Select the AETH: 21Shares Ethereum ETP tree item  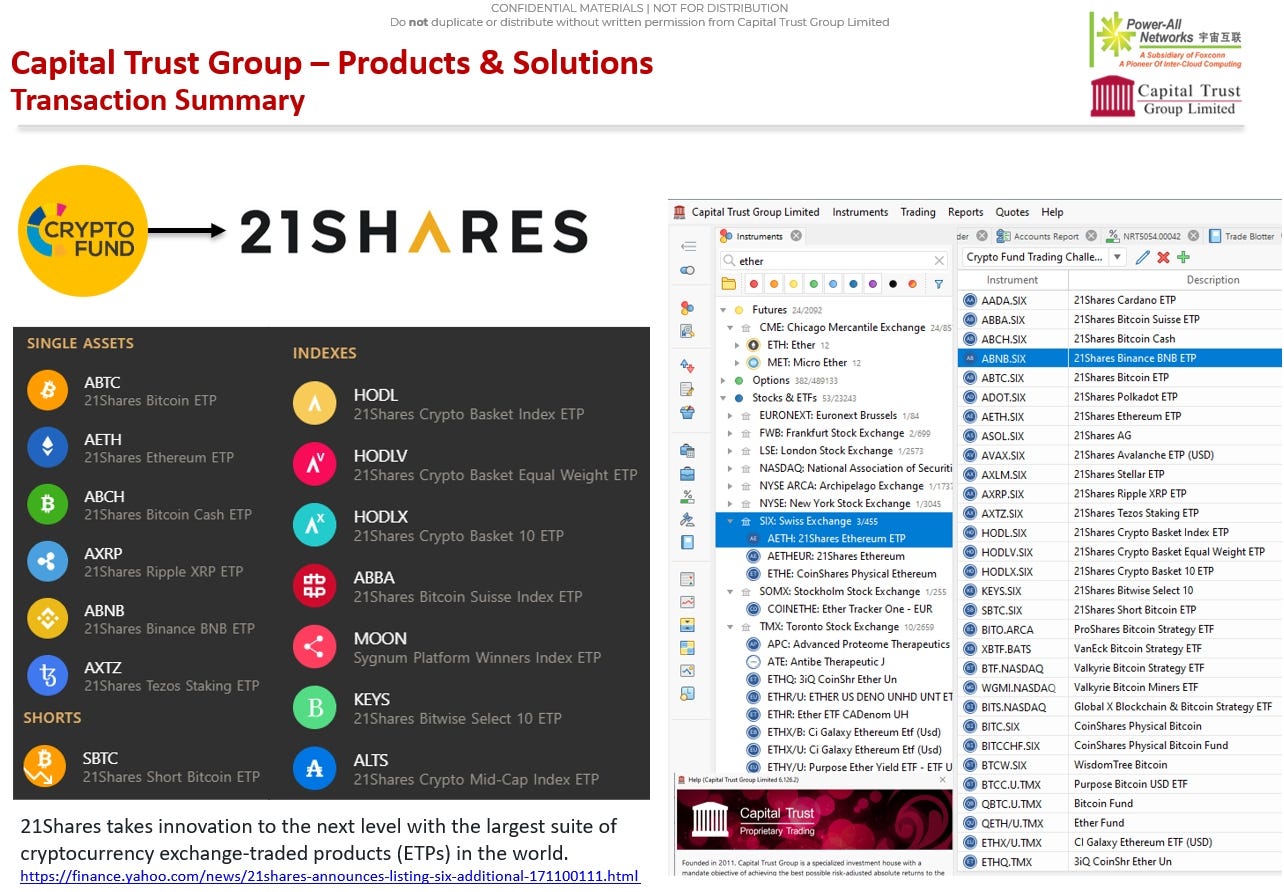(835, 538)
